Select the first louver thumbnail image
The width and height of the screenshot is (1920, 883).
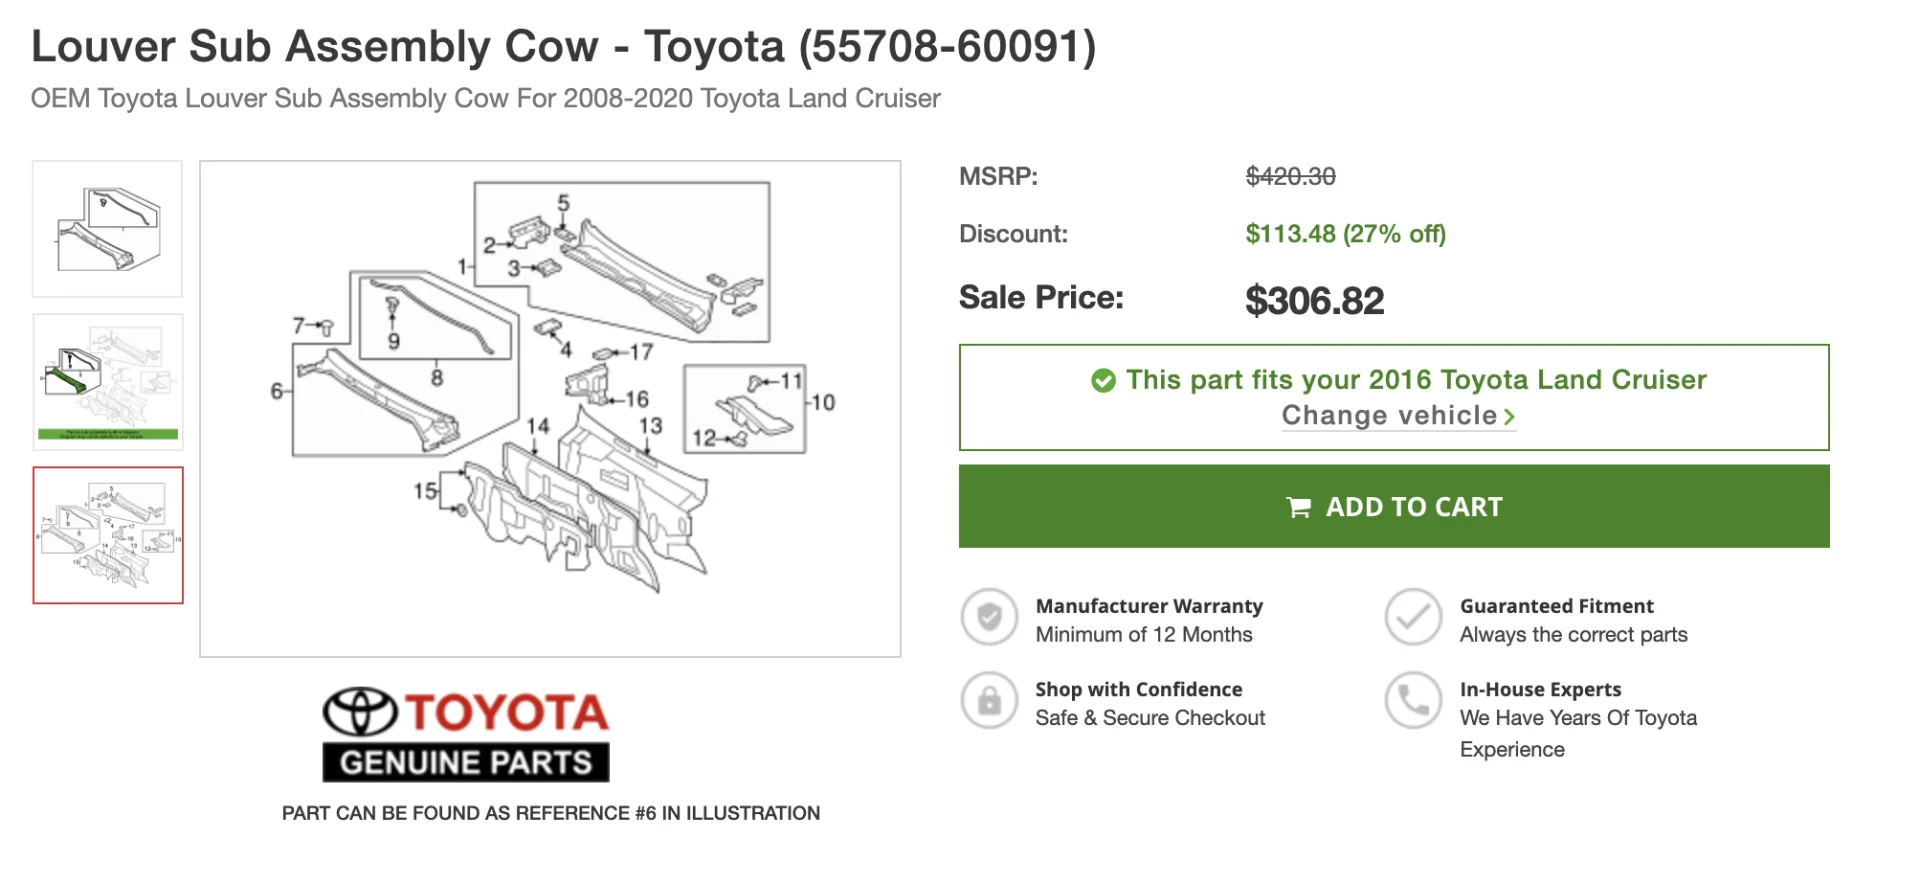point(107,229)
